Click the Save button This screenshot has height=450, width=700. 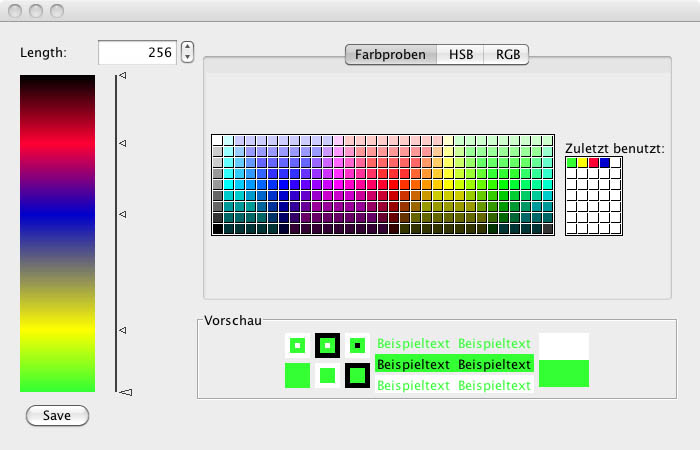[57, 415]
